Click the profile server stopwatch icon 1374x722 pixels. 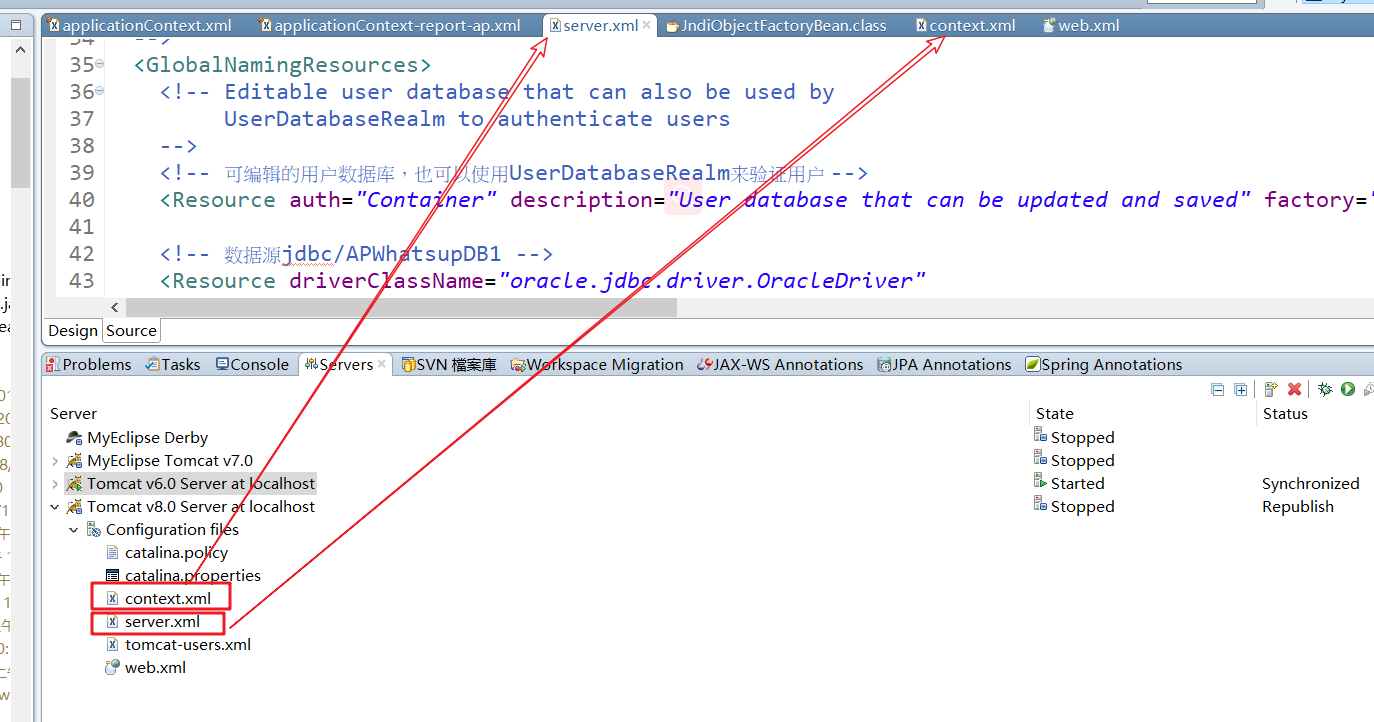coord(1368,389)
